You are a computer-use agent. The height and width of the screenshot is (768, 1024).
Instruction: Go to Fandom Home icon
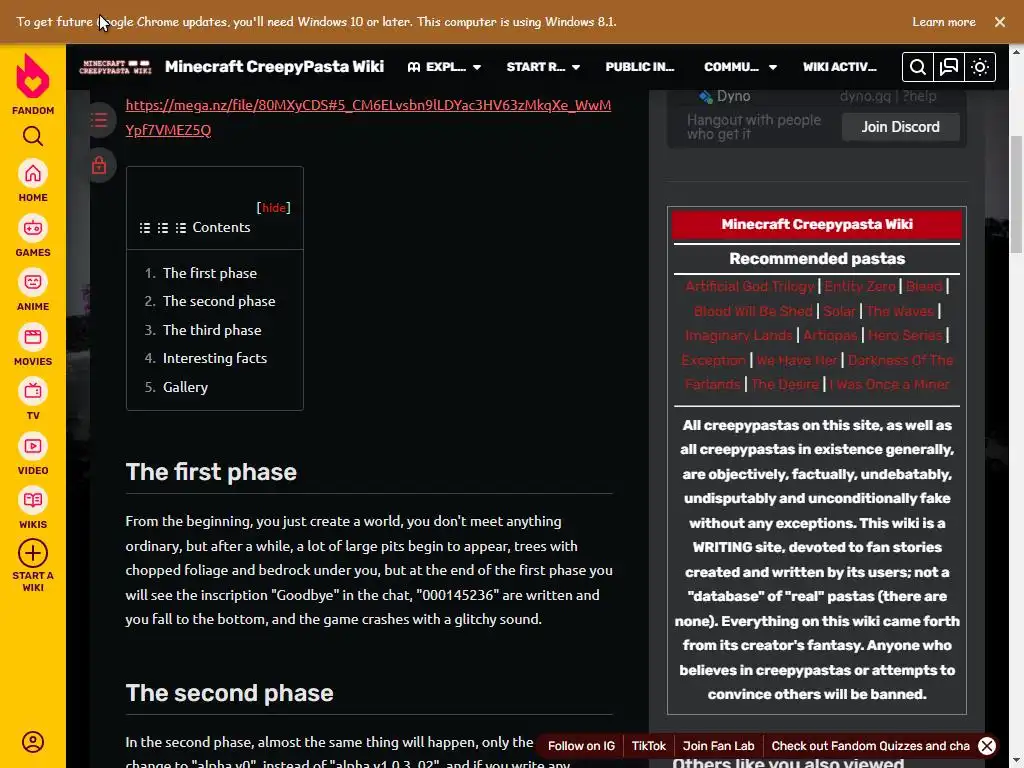point(33,174)
